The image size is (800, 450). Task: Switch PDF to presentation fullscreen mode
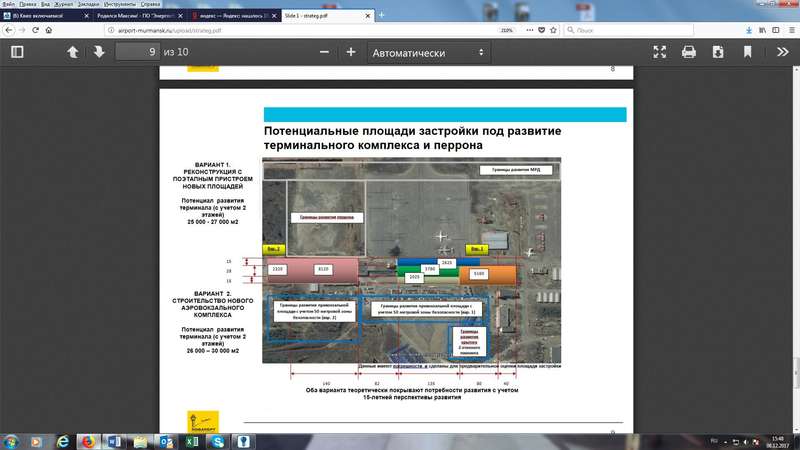660,52
